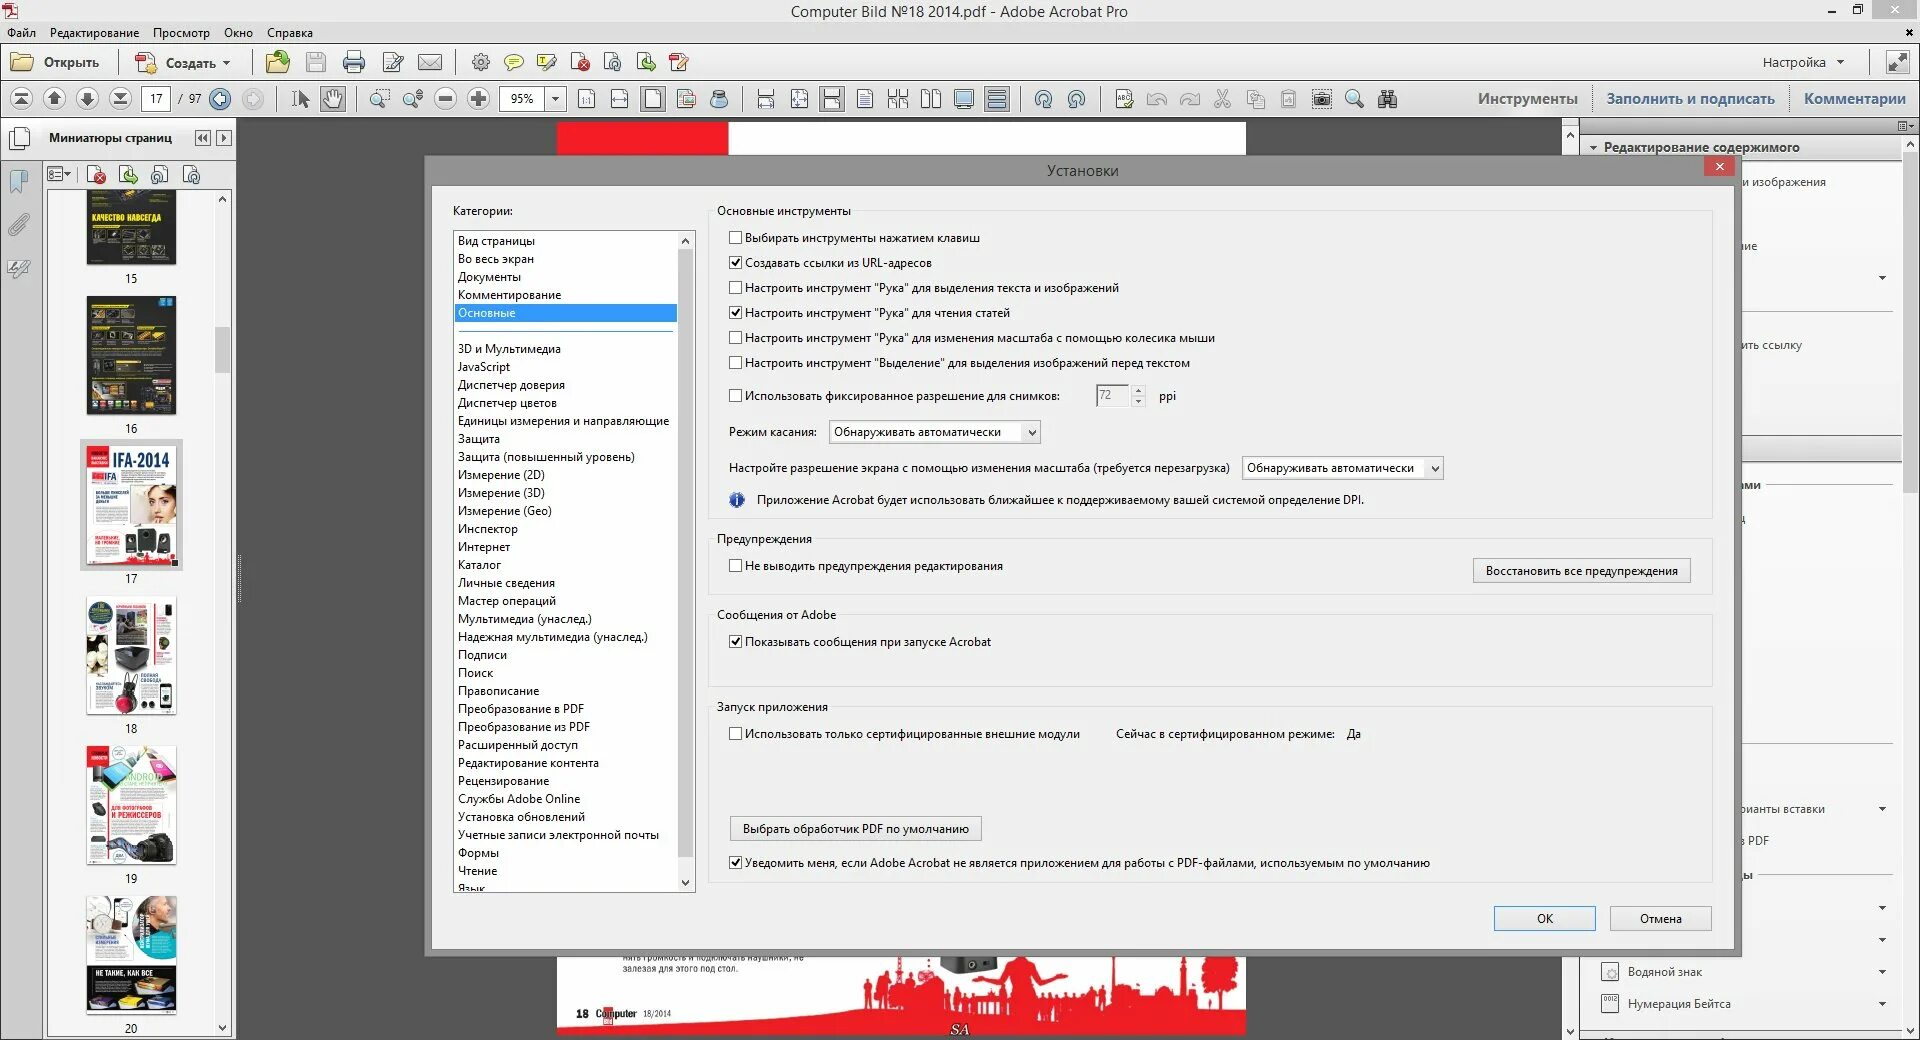Click the printer icon in the toolbar
Image resolution: width=1920 pixels, height=1040 pixels.
tap(353, 62)
